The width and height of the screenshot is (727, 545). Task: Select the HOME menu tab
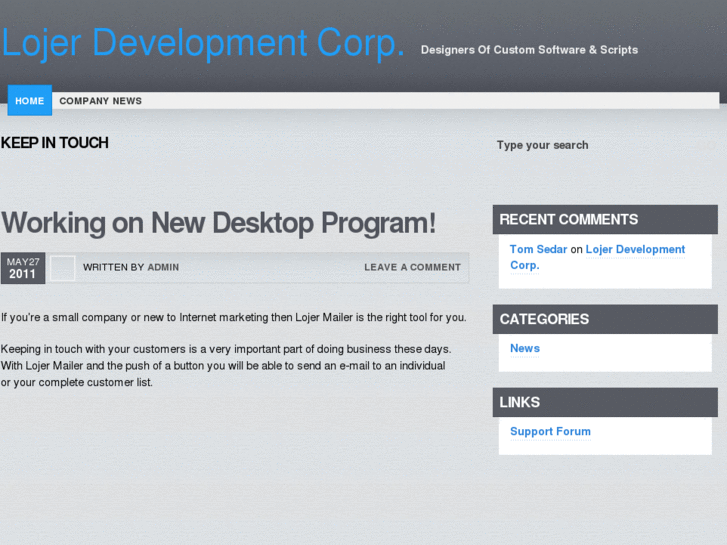click(x=30, y=100)
